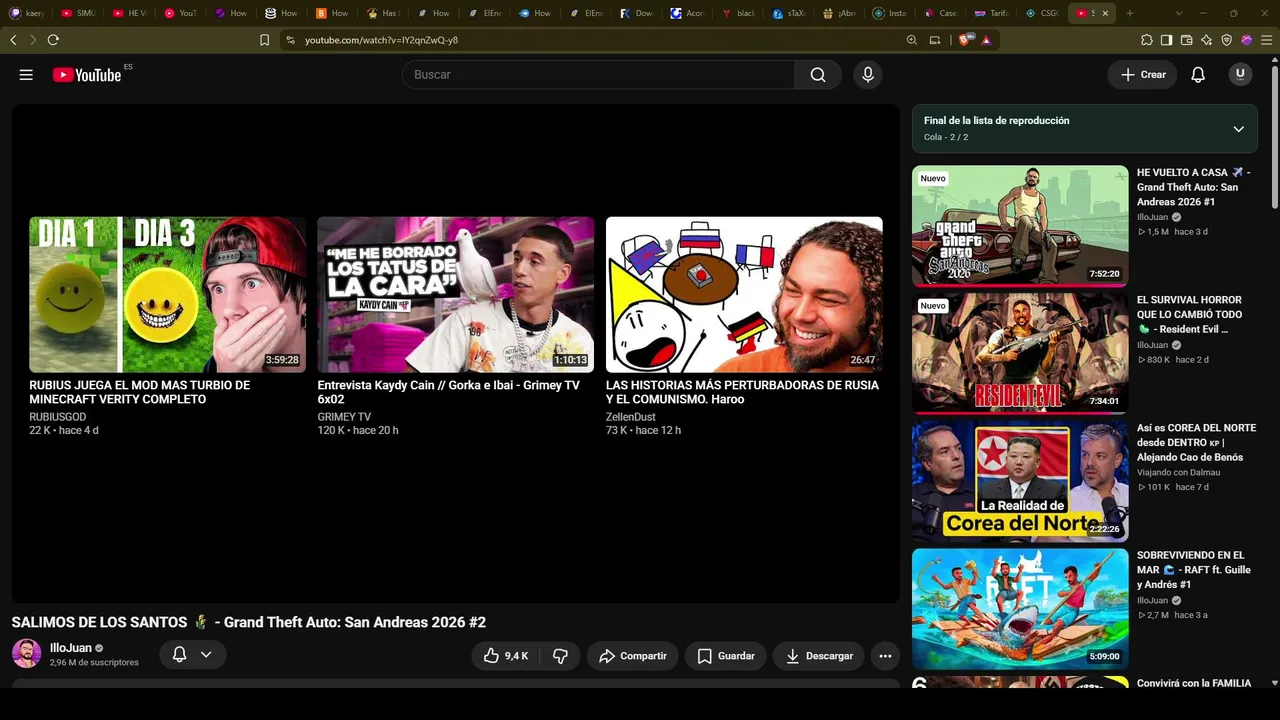This screenshot has height=720, width=1280.
Task: Like the video (9,4 K thumbs up)
Action: pos(506,656)
